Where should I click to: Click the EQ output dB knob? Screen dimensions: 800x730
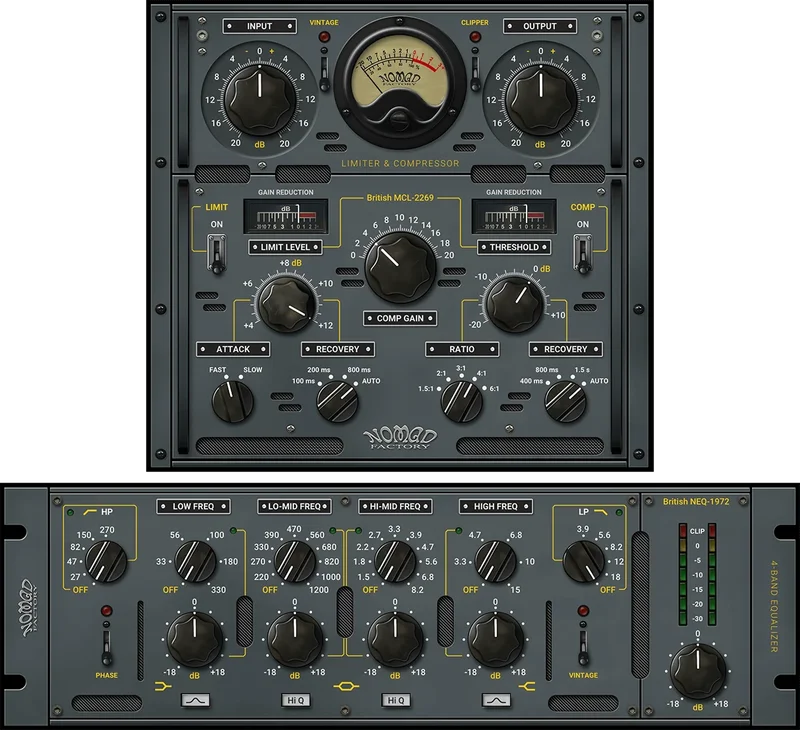[698, 671]
